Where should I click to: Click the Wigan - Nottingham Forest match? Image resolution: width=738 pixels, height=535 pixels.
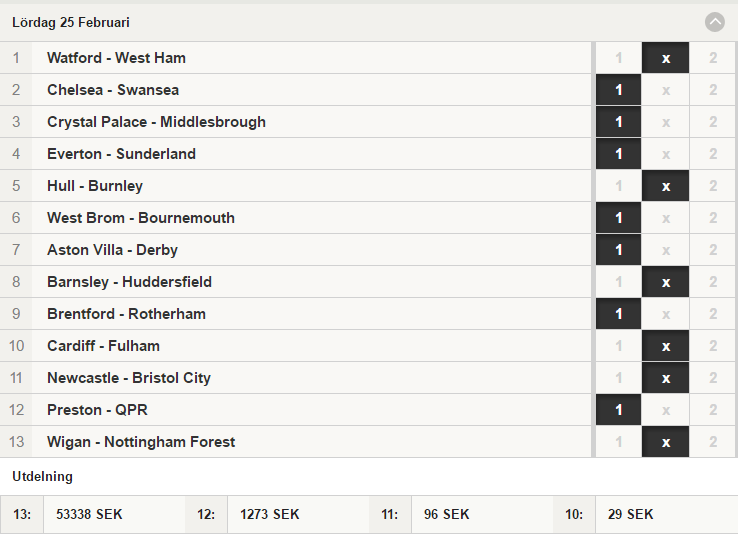[x=296, y=442]
